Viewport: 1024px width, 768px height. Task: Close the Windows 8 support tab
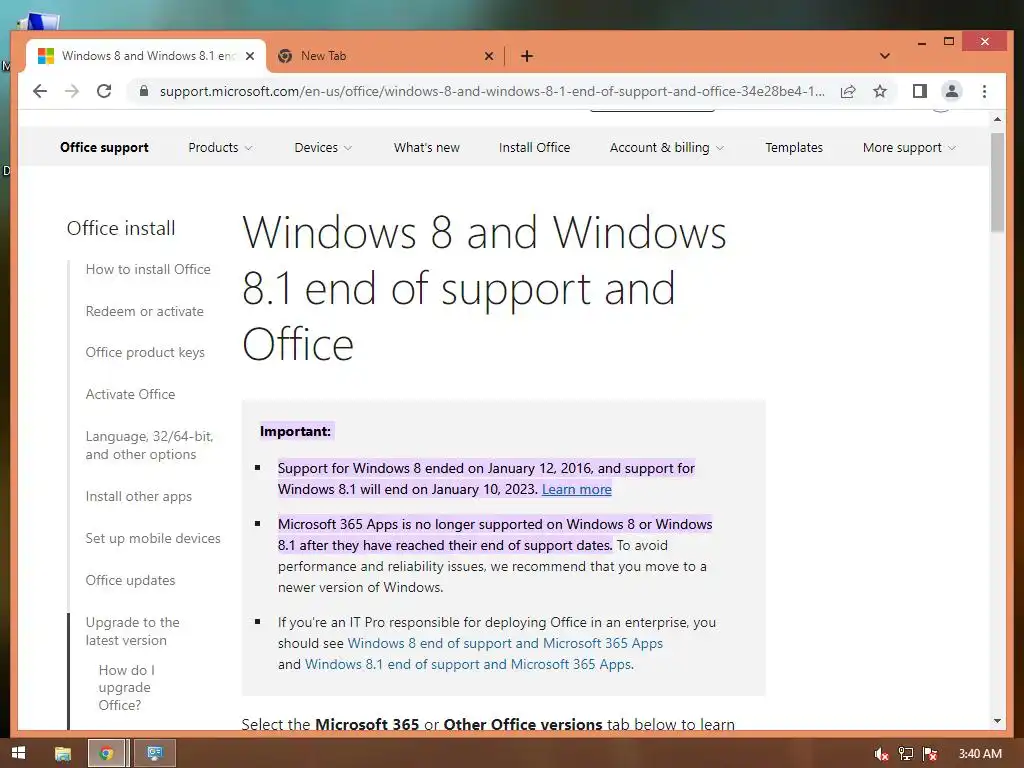[x=249, y=56]
